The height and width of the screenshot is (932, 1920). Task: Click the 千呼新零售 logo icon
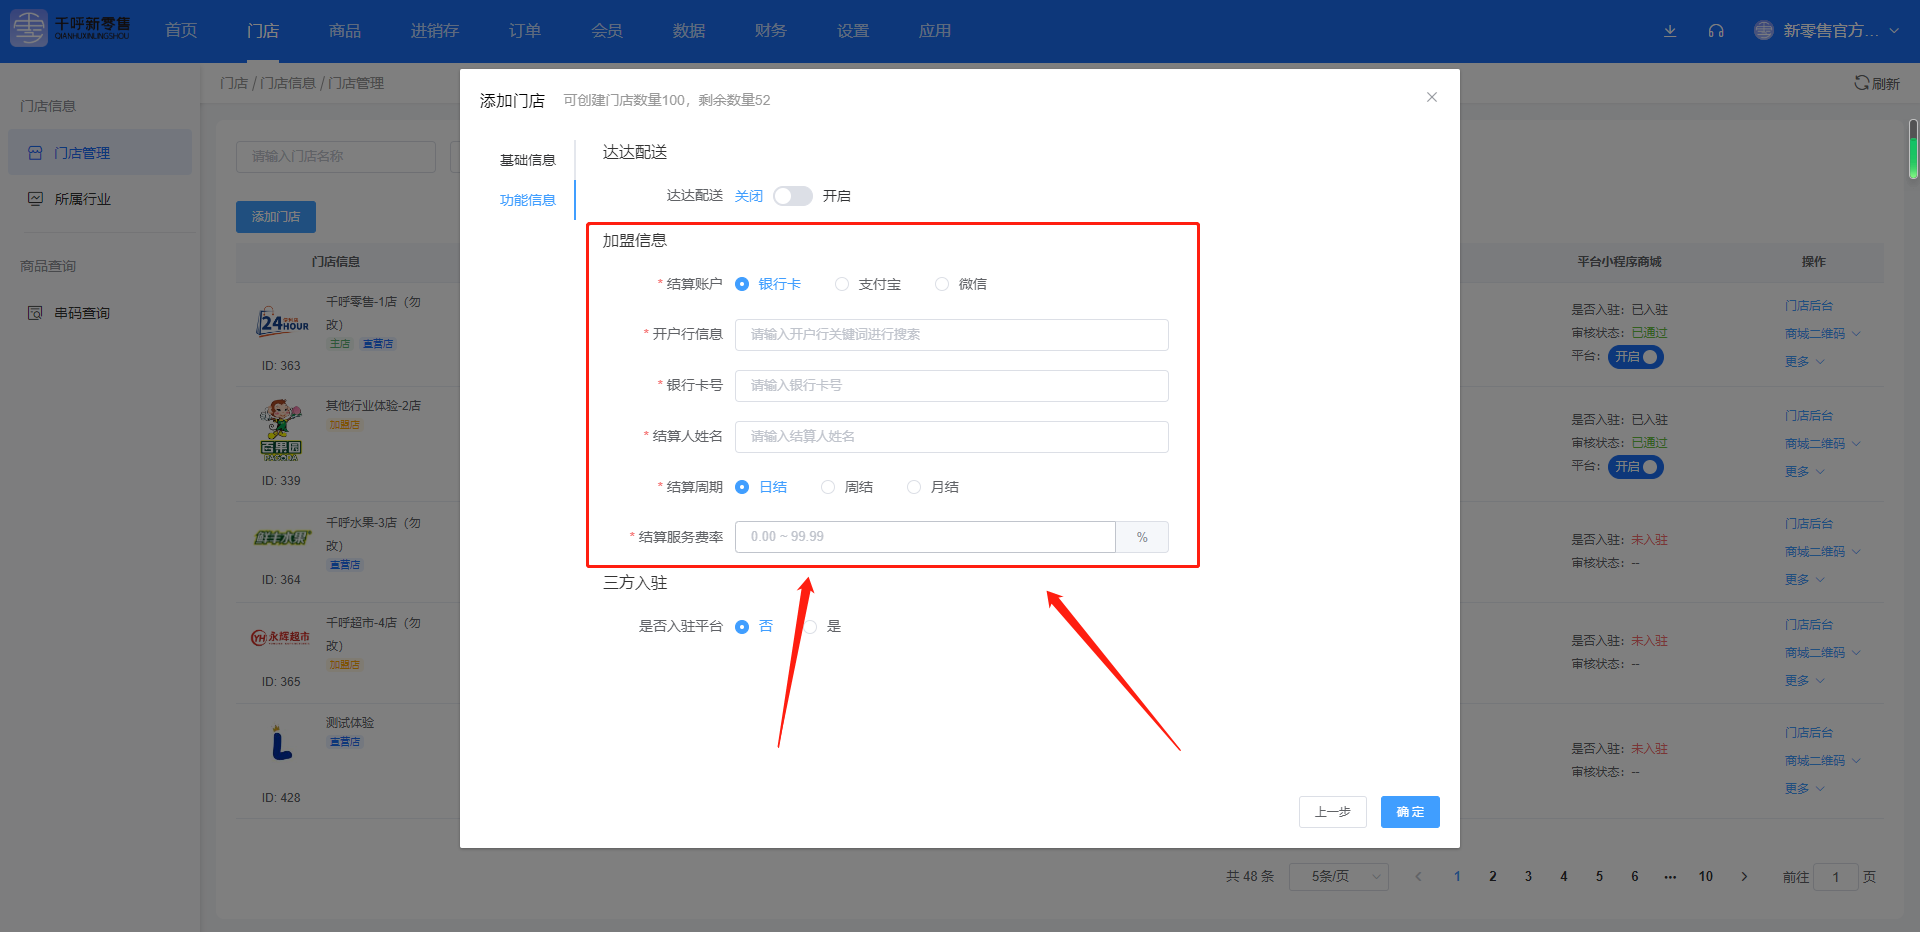[x=29, y=29]
